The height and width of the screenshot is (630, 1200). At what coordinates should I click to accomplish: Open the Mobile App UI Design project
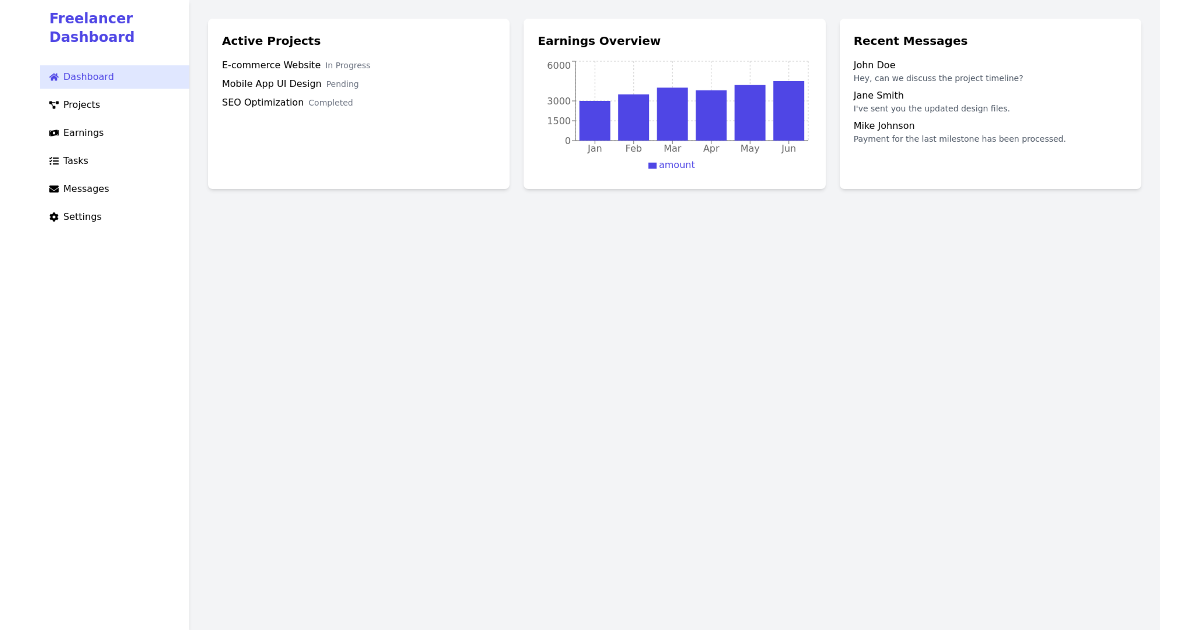pyautogui.click(x=272, y=83)
